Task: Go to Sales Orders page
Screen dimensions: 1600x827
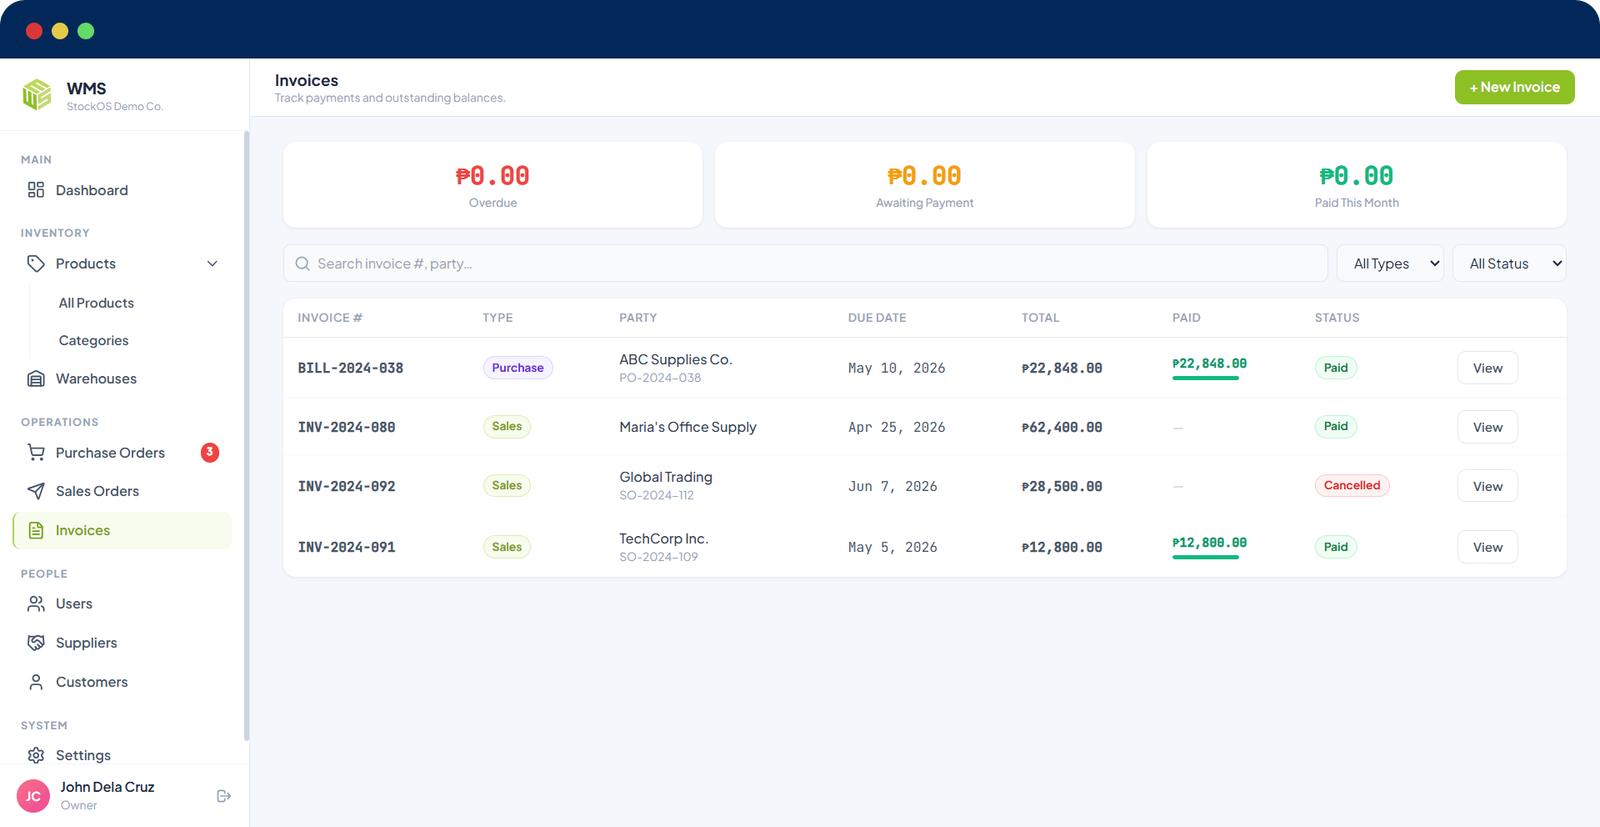Action: click(122, 491)
